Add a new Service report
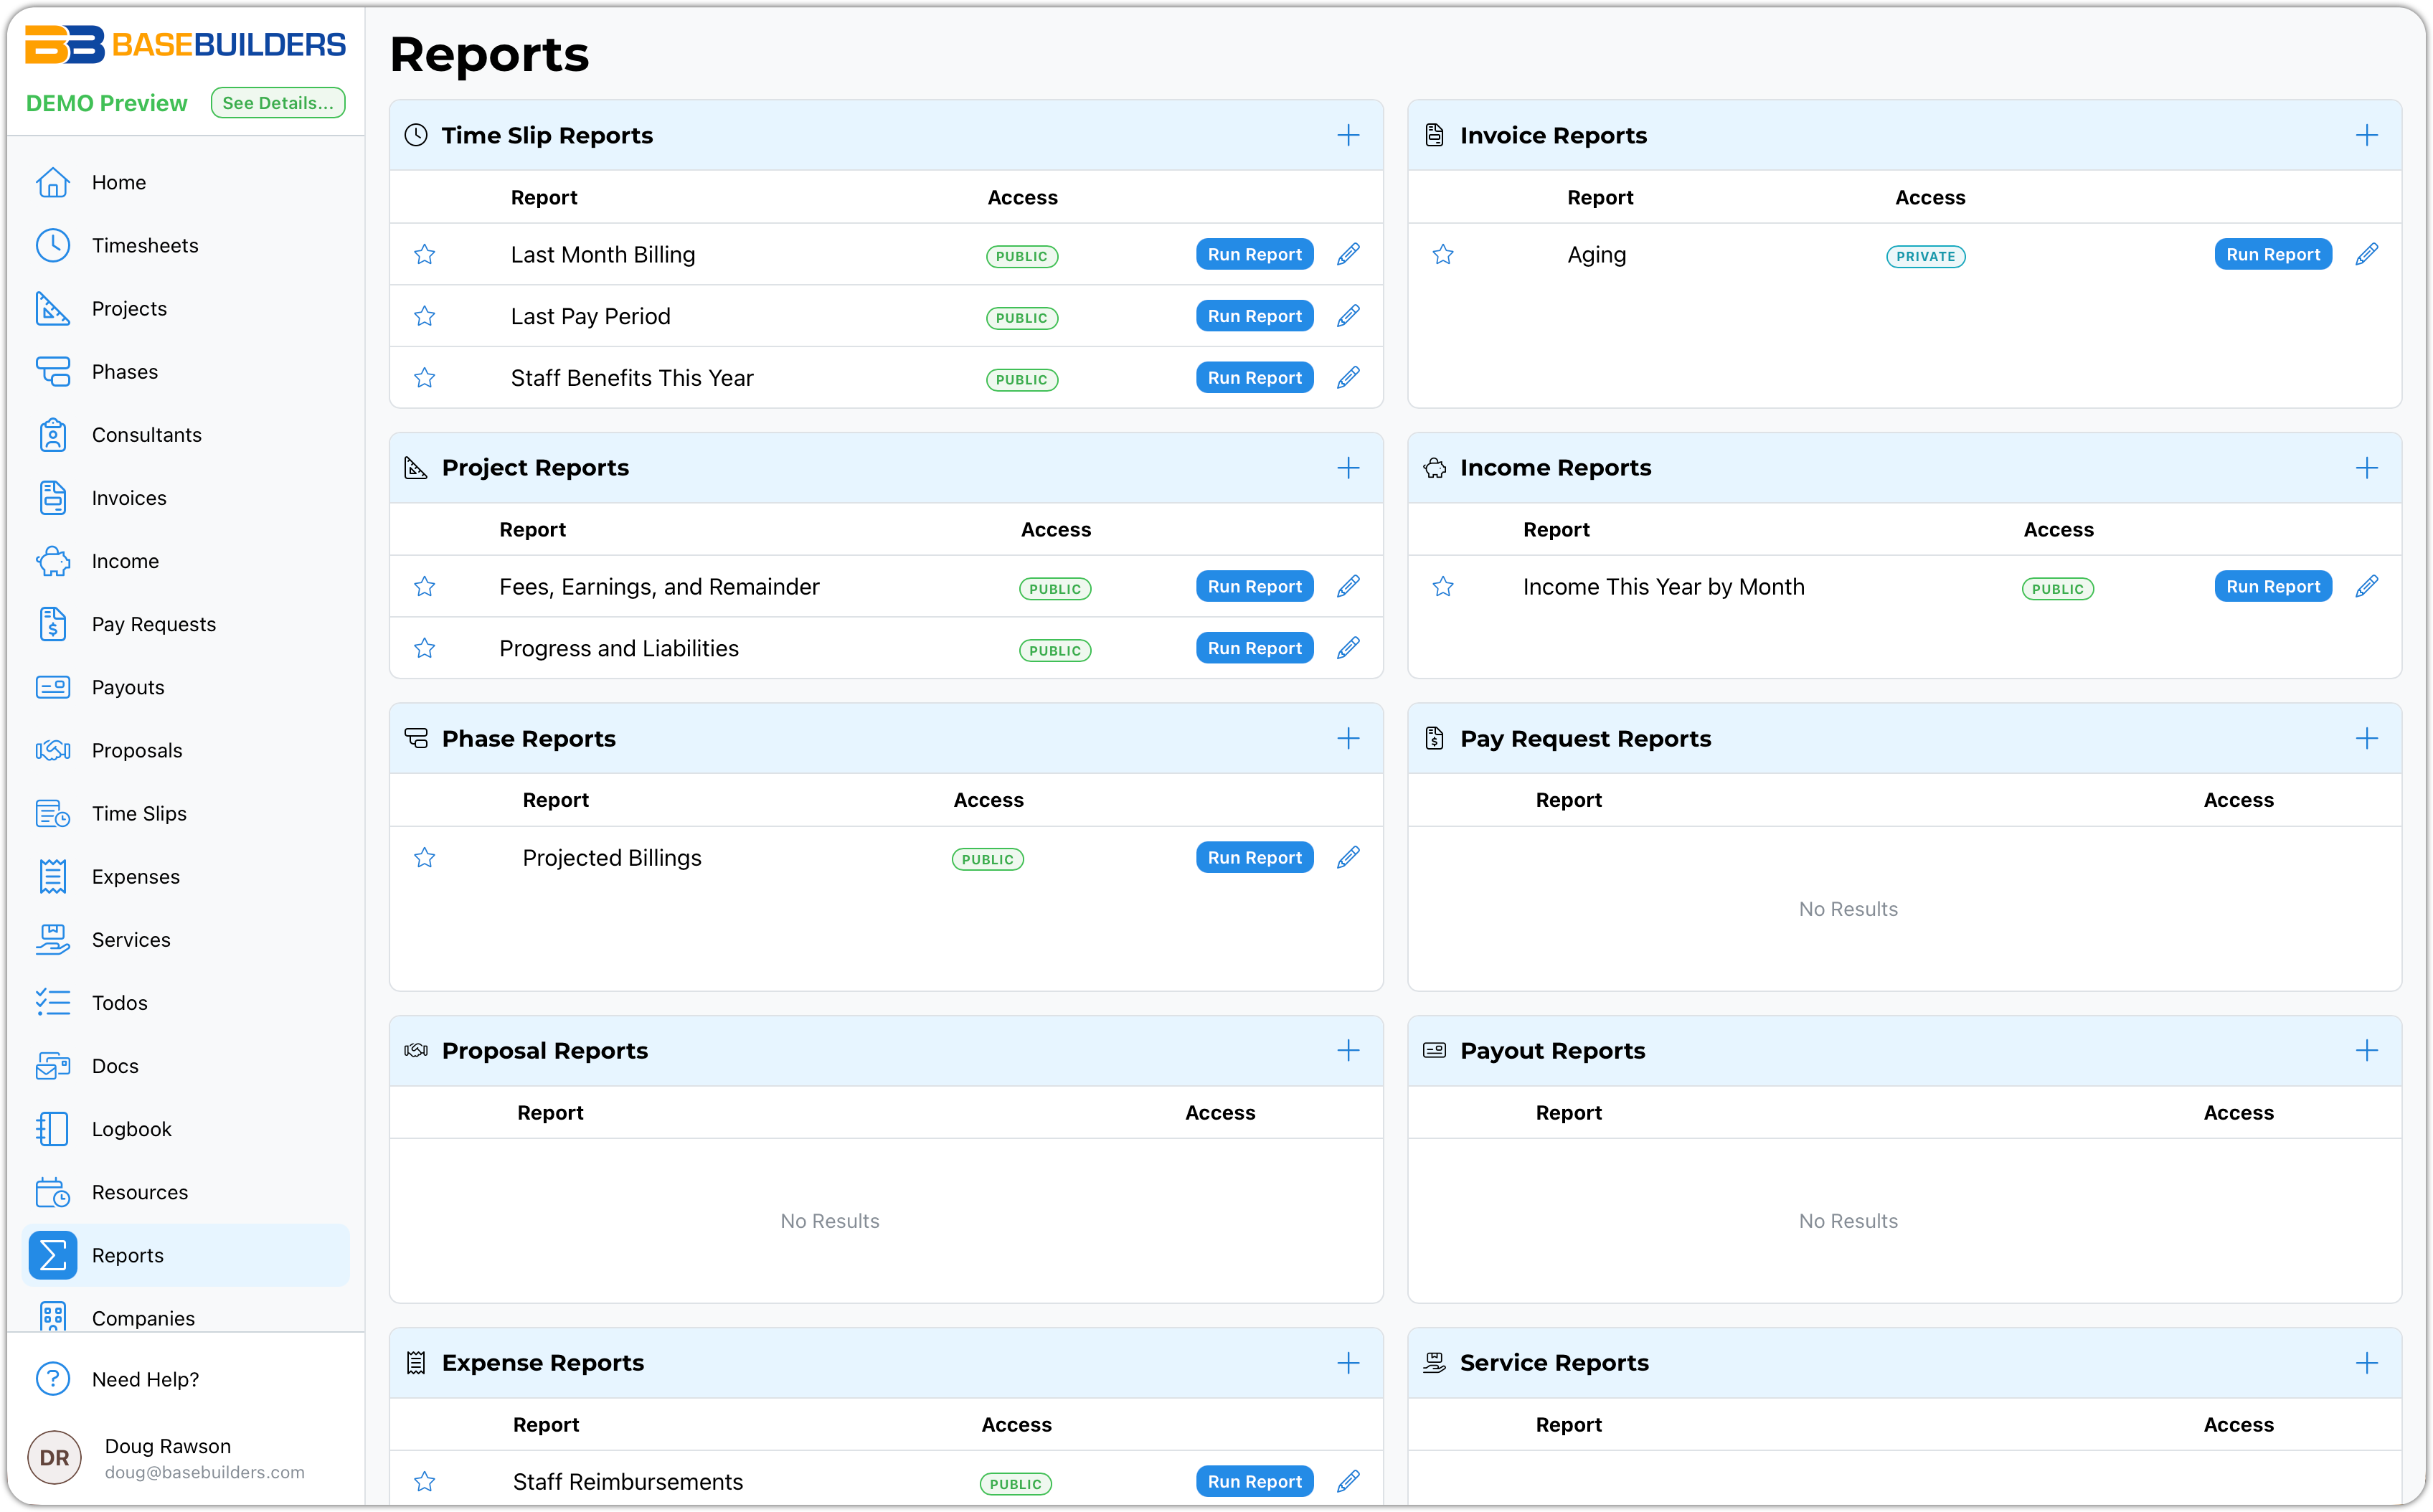Screen dimensions: 2433x1512 tap(2366, 1363)
